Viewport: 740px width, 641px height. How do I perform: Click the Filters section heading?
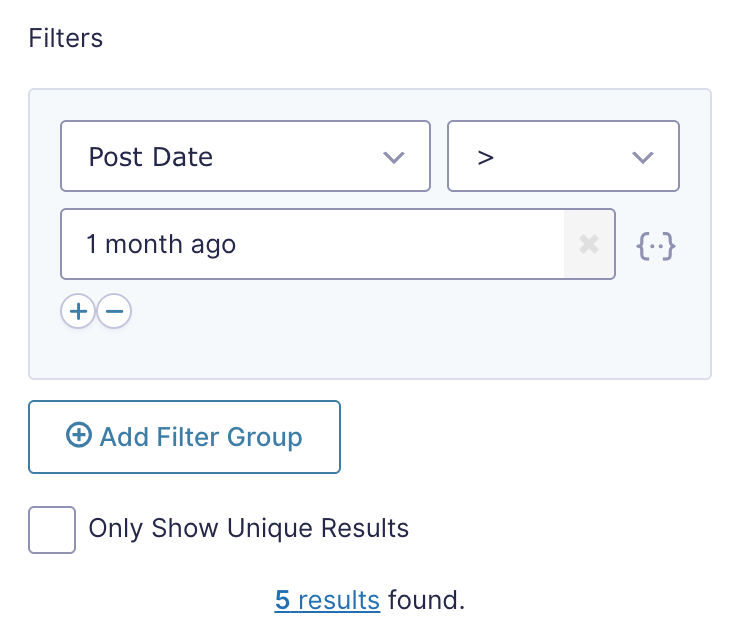click(x=66, y=38)
